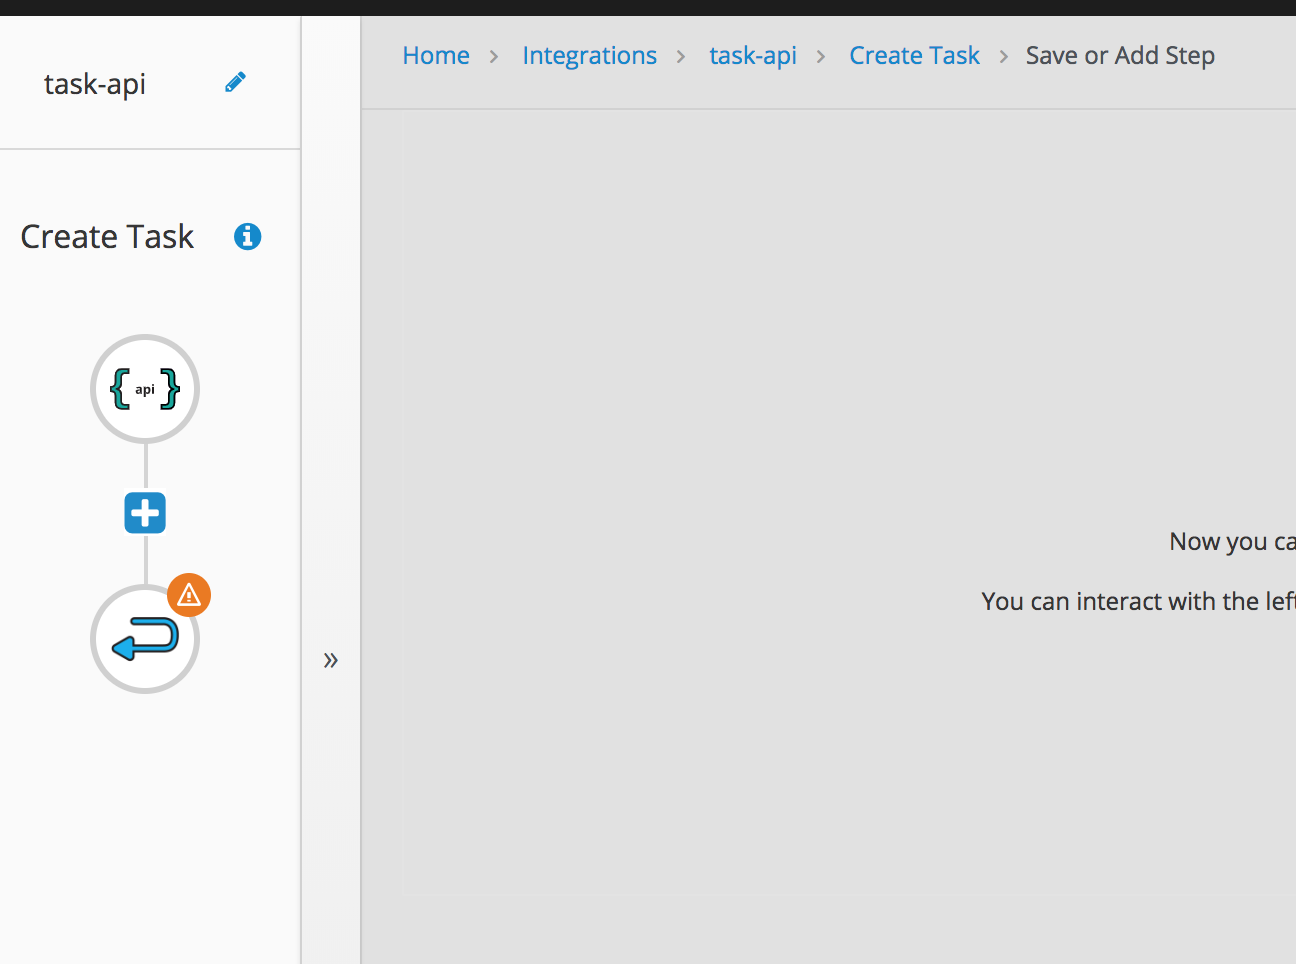Click the Save or Add Step breadcrumb text
The height and width of the screenshot is (964, 1296).
1120,55
